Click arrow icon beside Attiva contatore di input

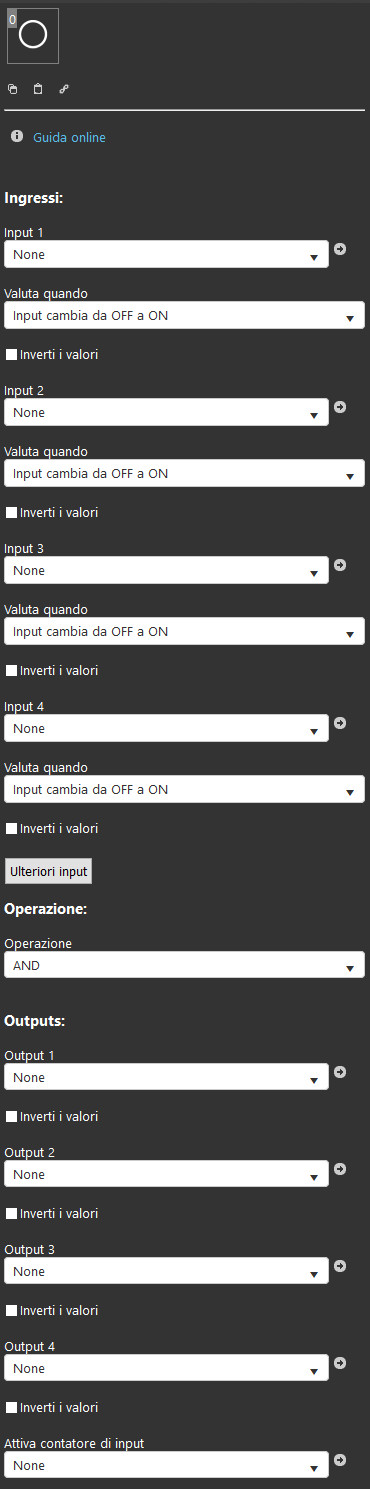point(340,1460)
